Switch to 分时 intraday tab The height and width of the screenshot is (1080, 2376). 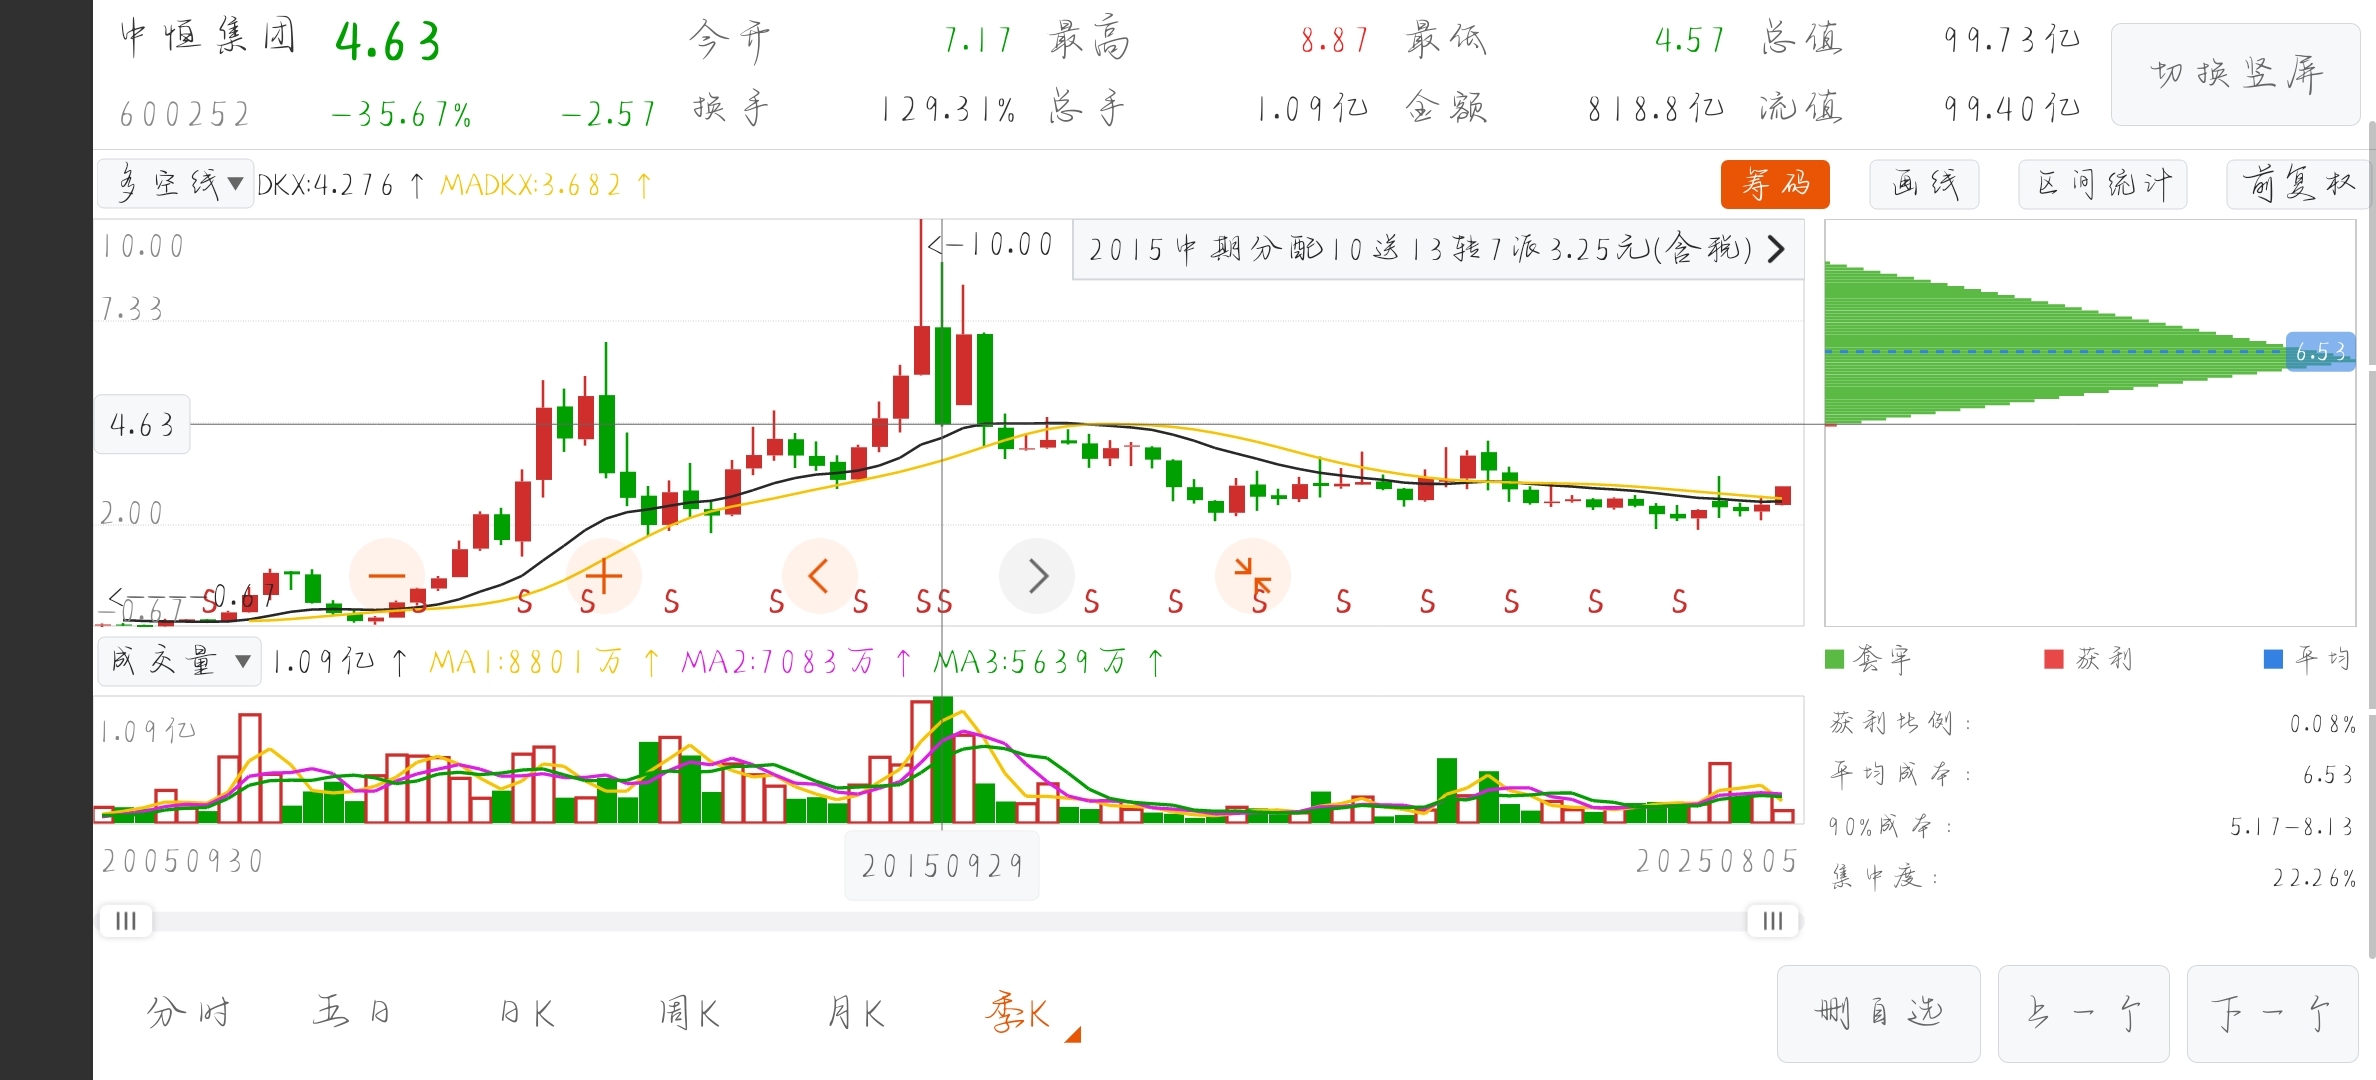click(188, 1014)
